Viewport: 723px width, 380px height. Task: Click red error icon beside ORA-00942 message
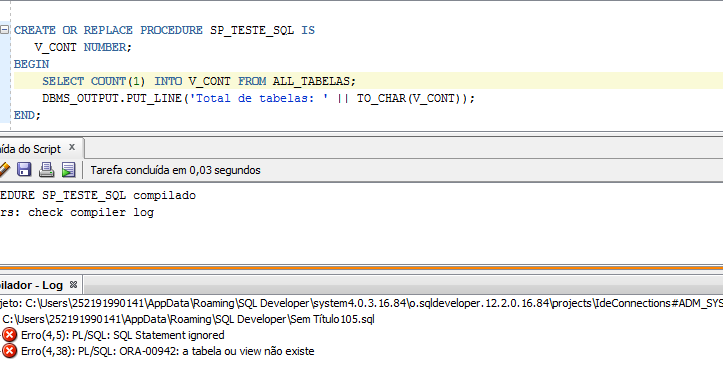(9, 351)
